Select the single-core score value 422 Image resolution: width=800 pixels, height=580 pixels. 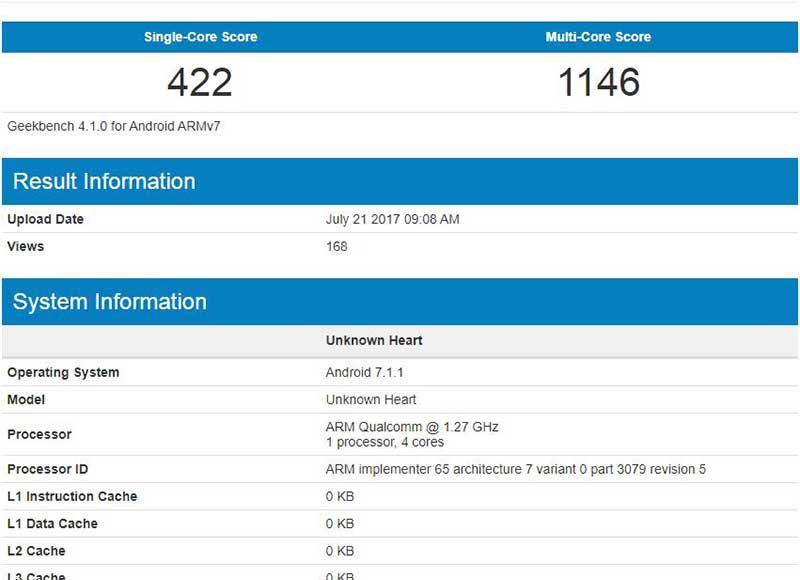coord(200,83)
